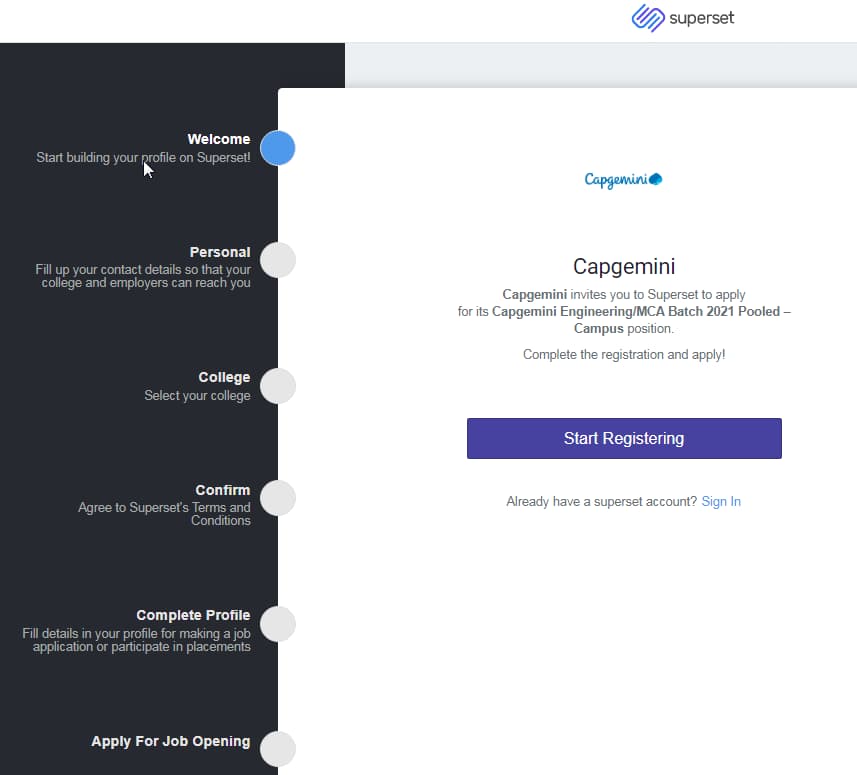Go to Apply For Job Opening label
Viewport: 857px width, 775px height.
tap(171, 741)
